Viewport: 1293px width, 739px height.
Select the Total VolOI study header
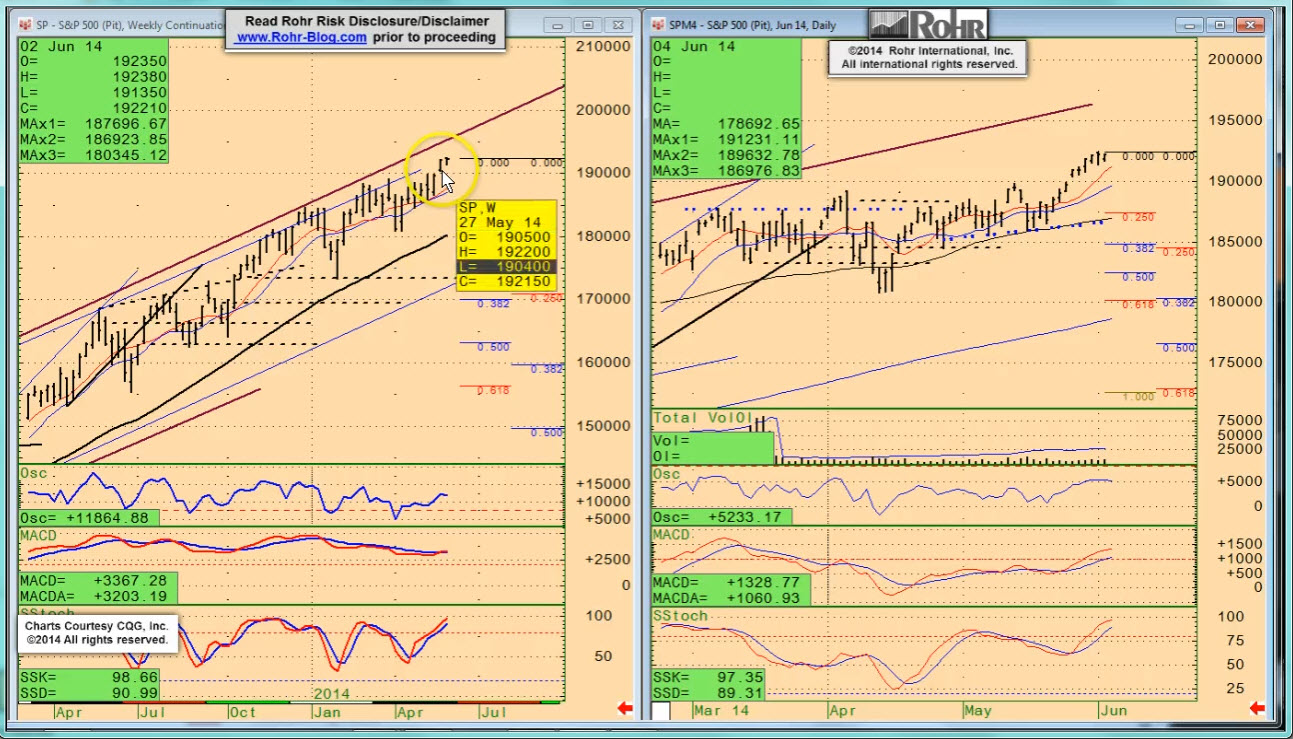click(702, 417)
